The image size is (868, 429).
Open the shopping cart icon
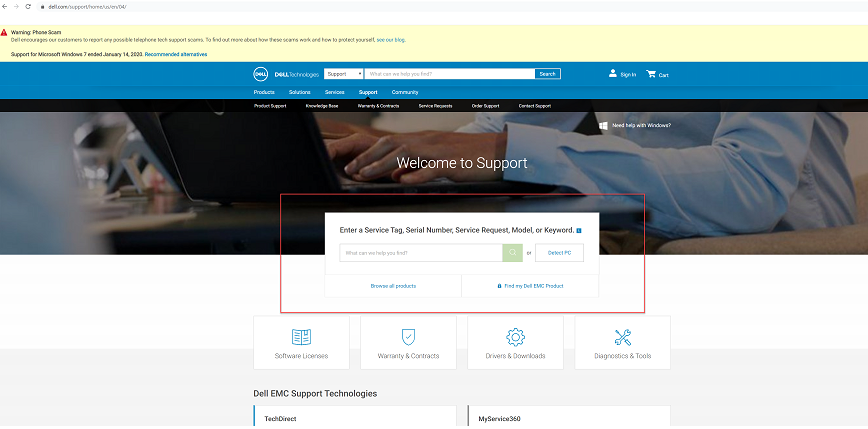[x=650, y=74]
